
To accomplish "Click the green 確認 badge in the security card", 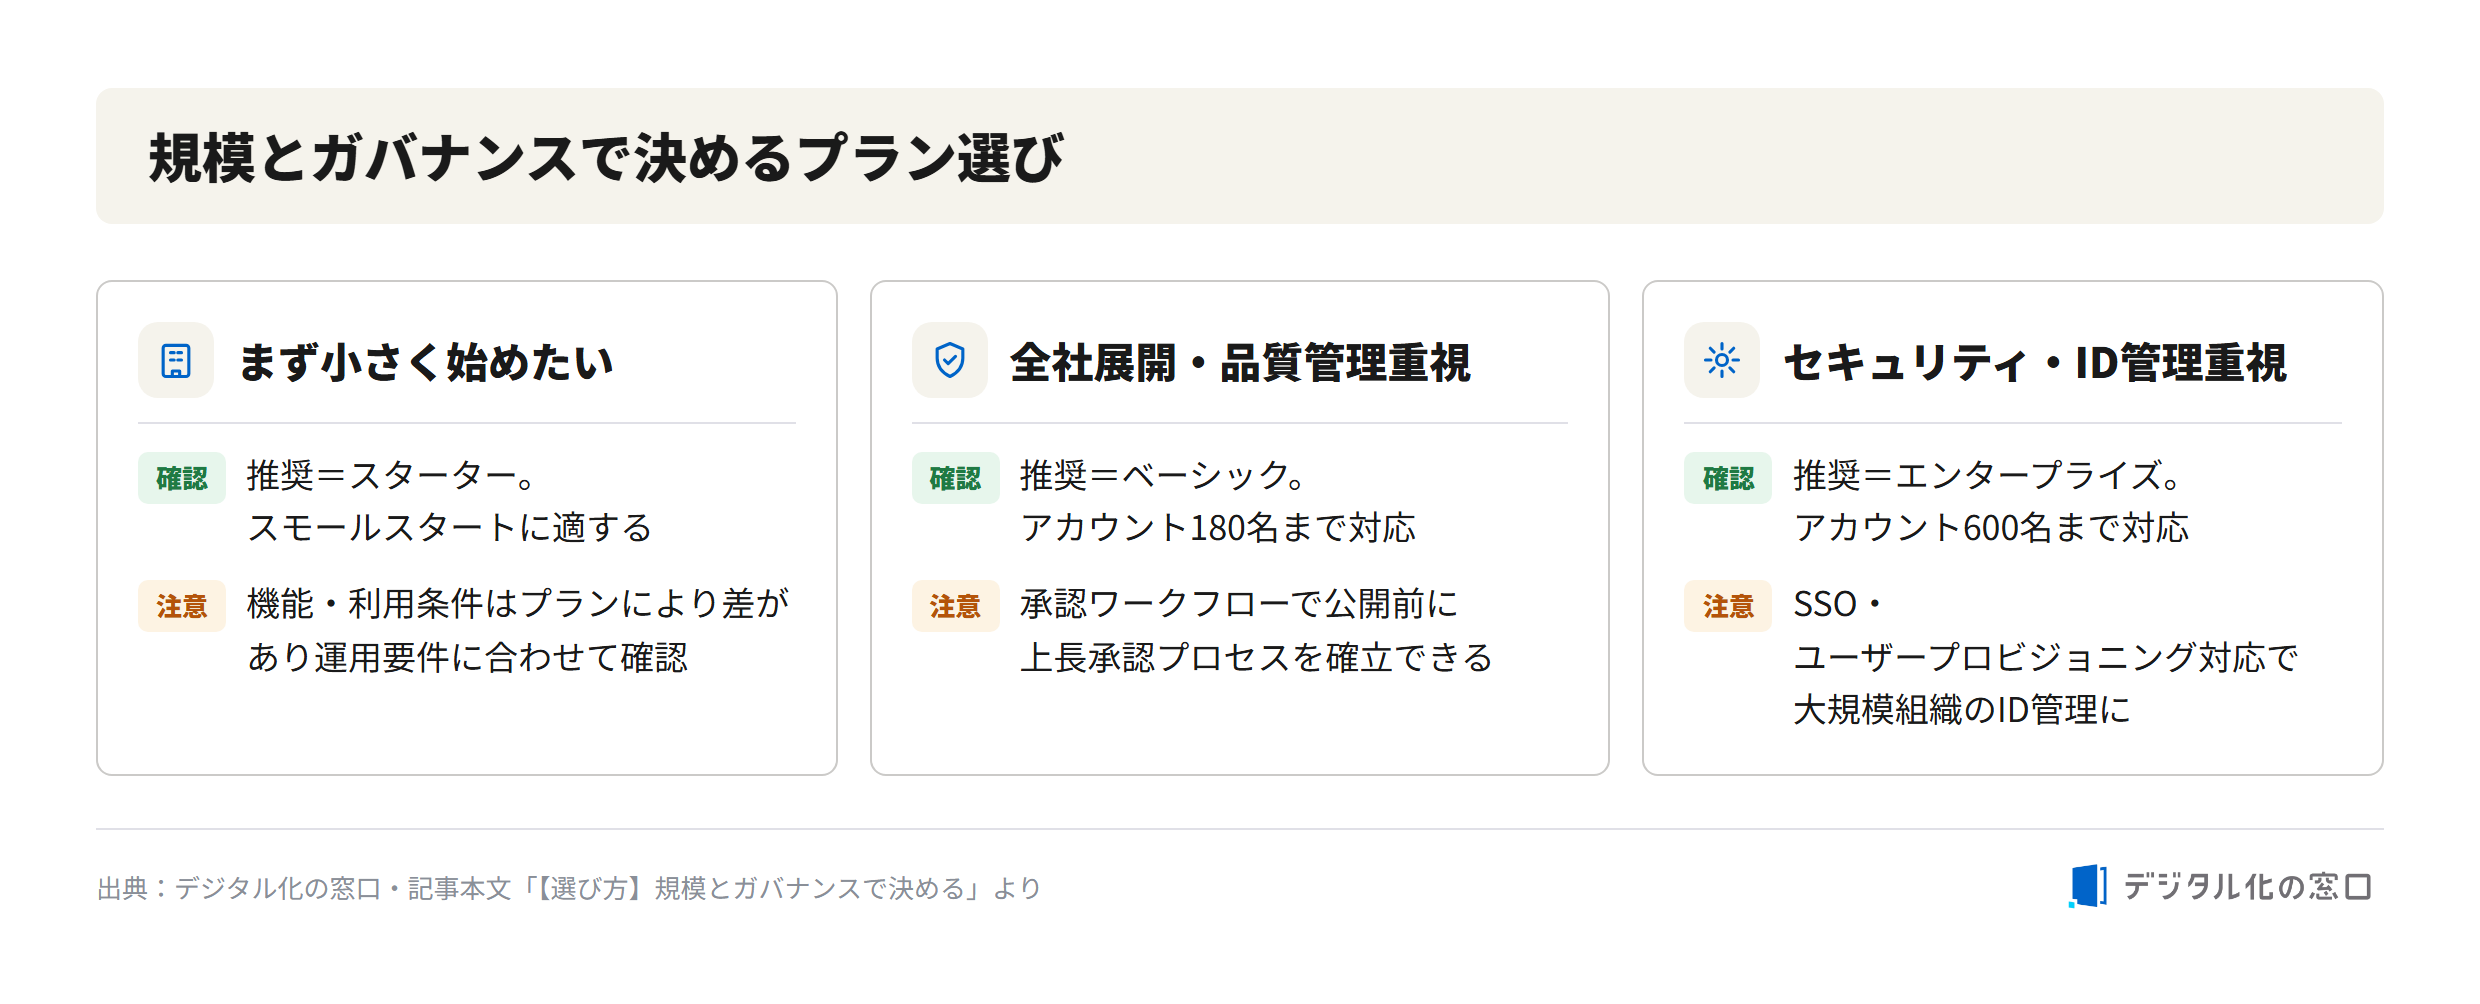I will tap(1728, 478).
